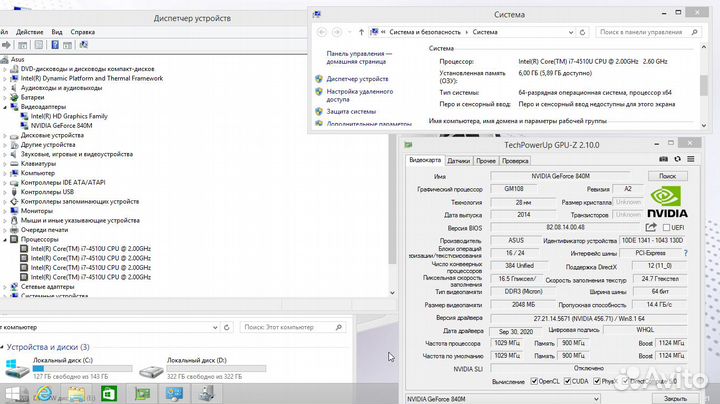Open the Справка menu

[83, 32]
